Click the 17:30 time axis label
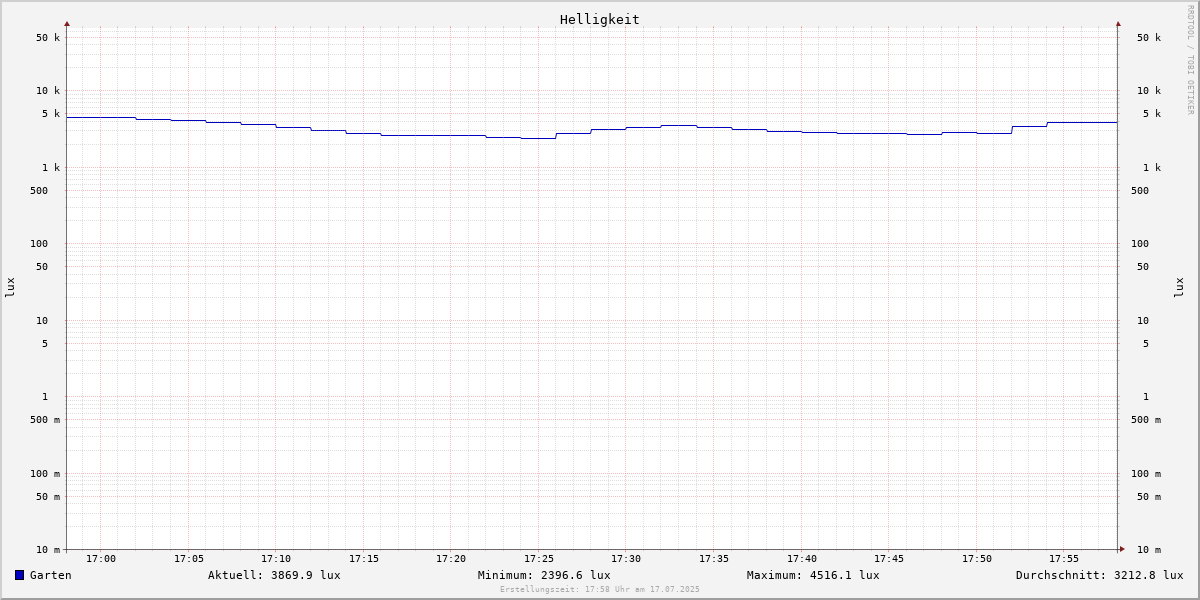 pos(626,559)
